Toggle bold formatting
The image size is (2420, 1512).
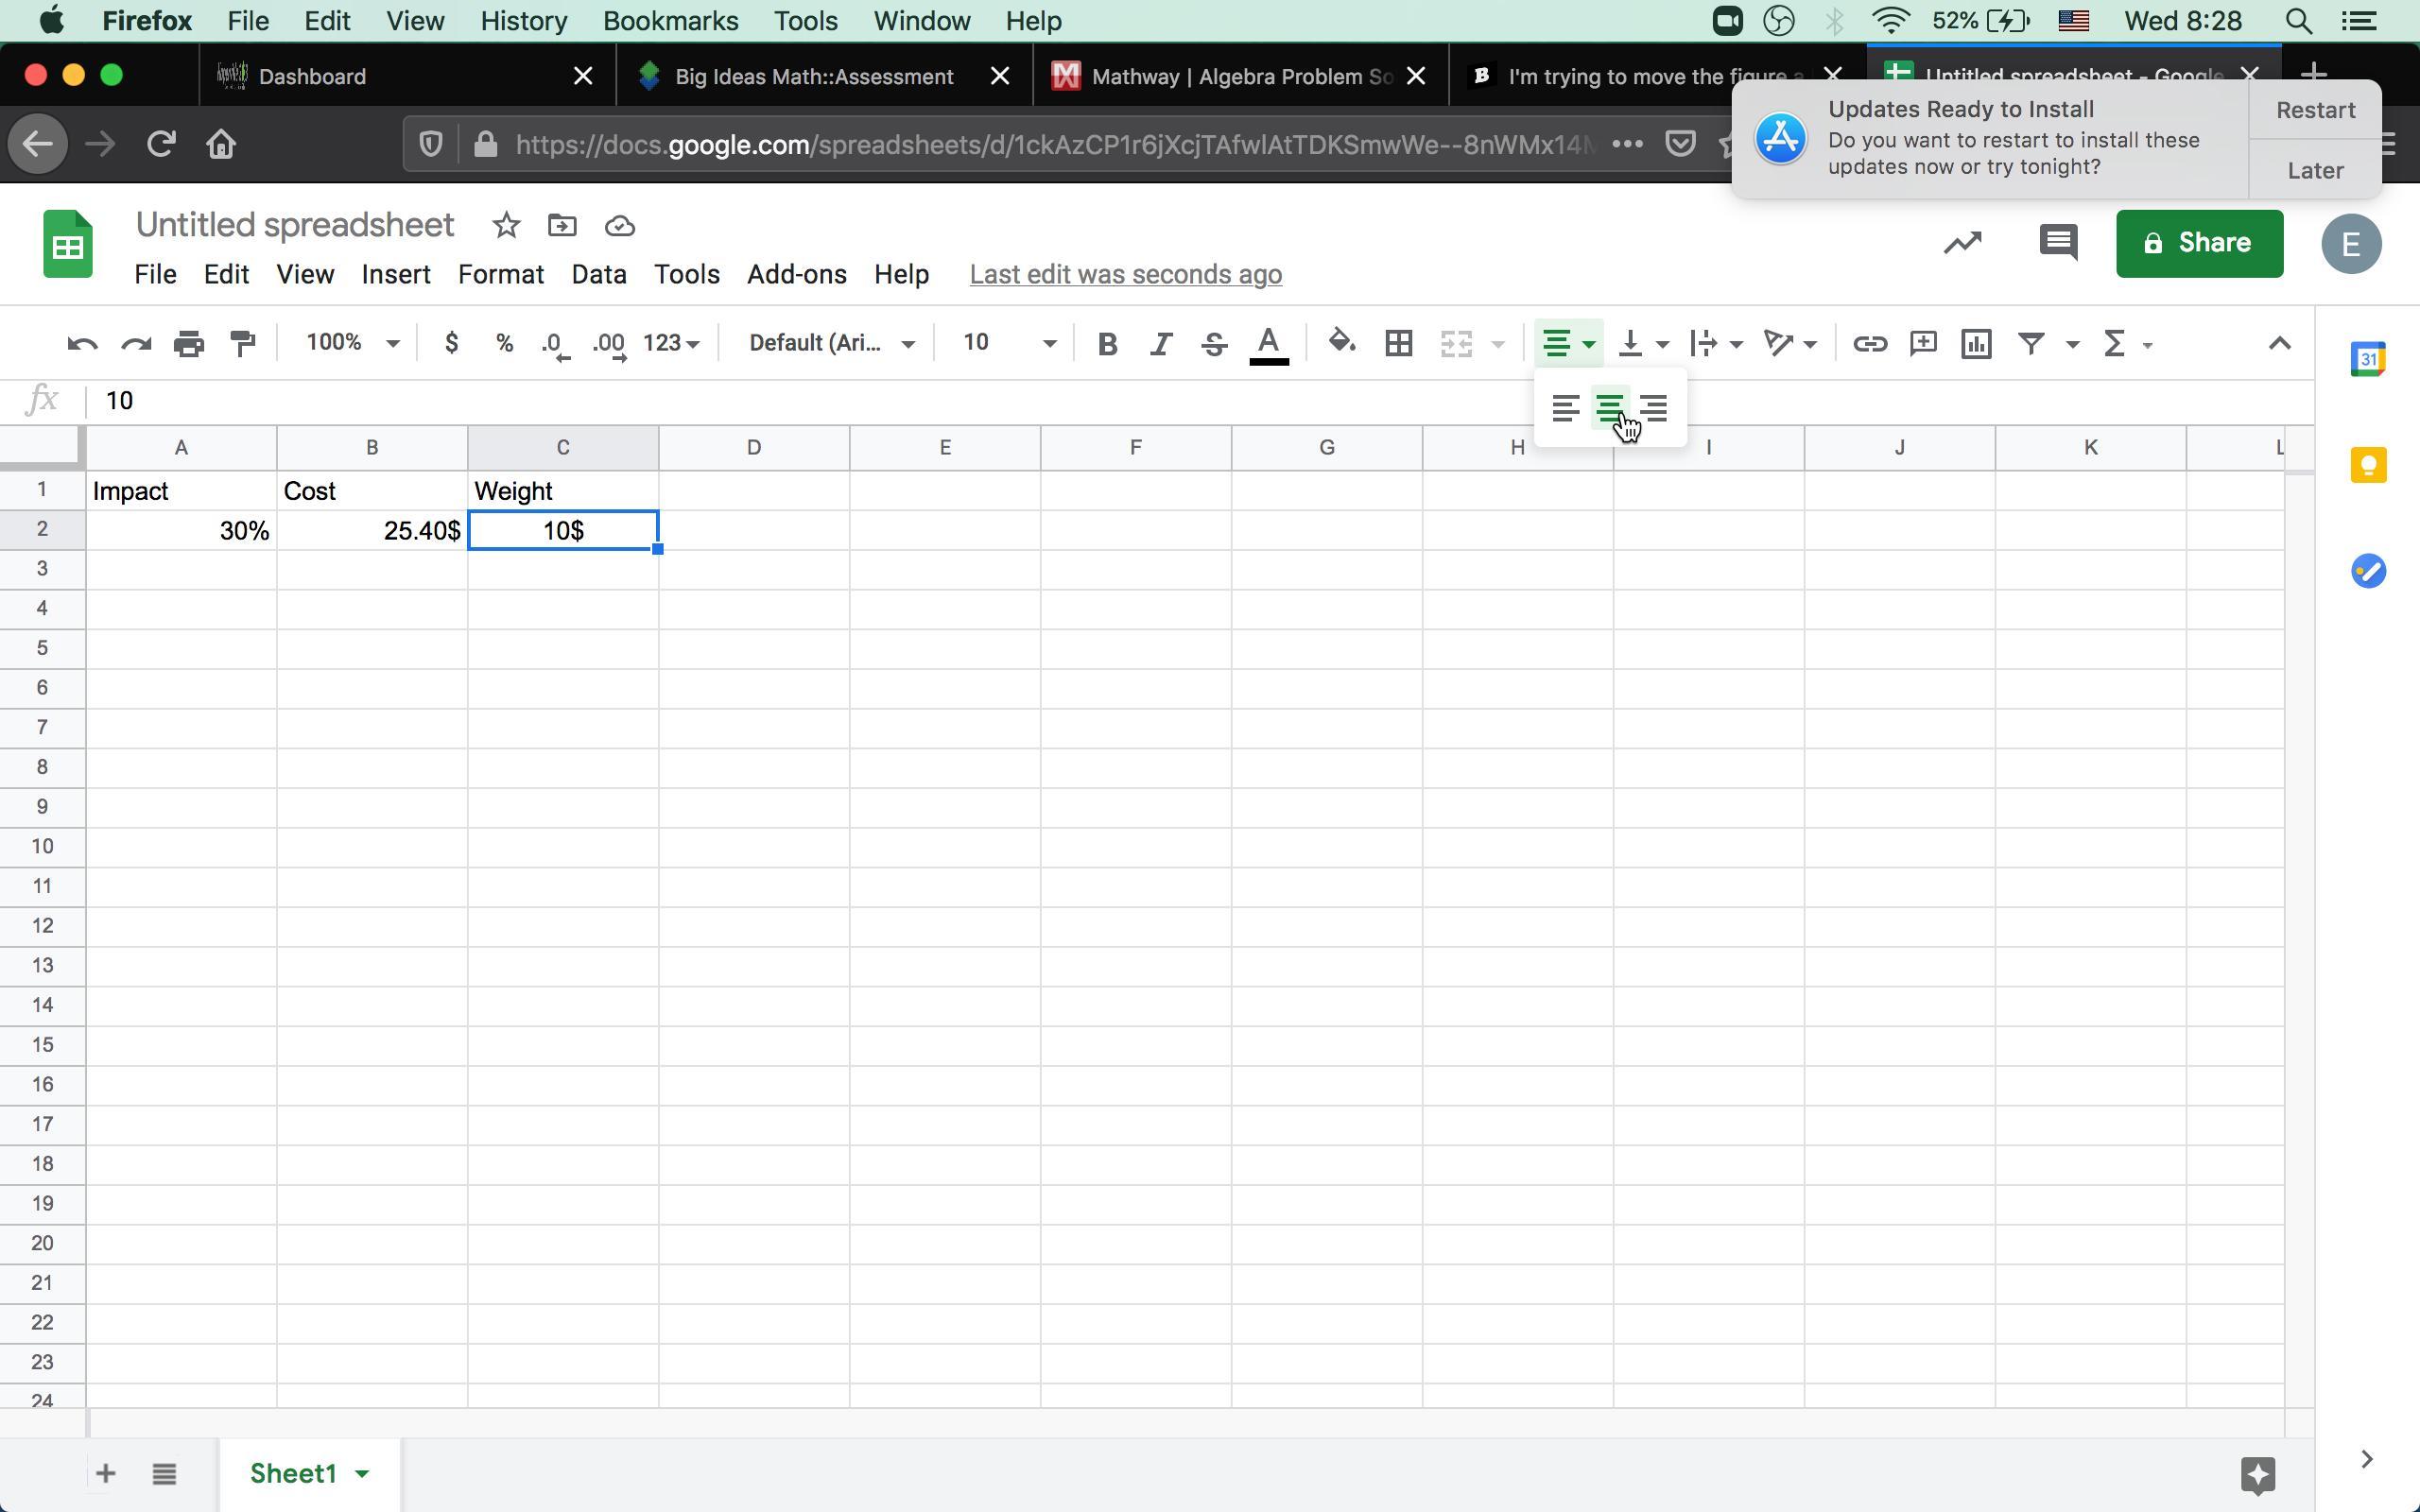click(x=1106, y=344)
